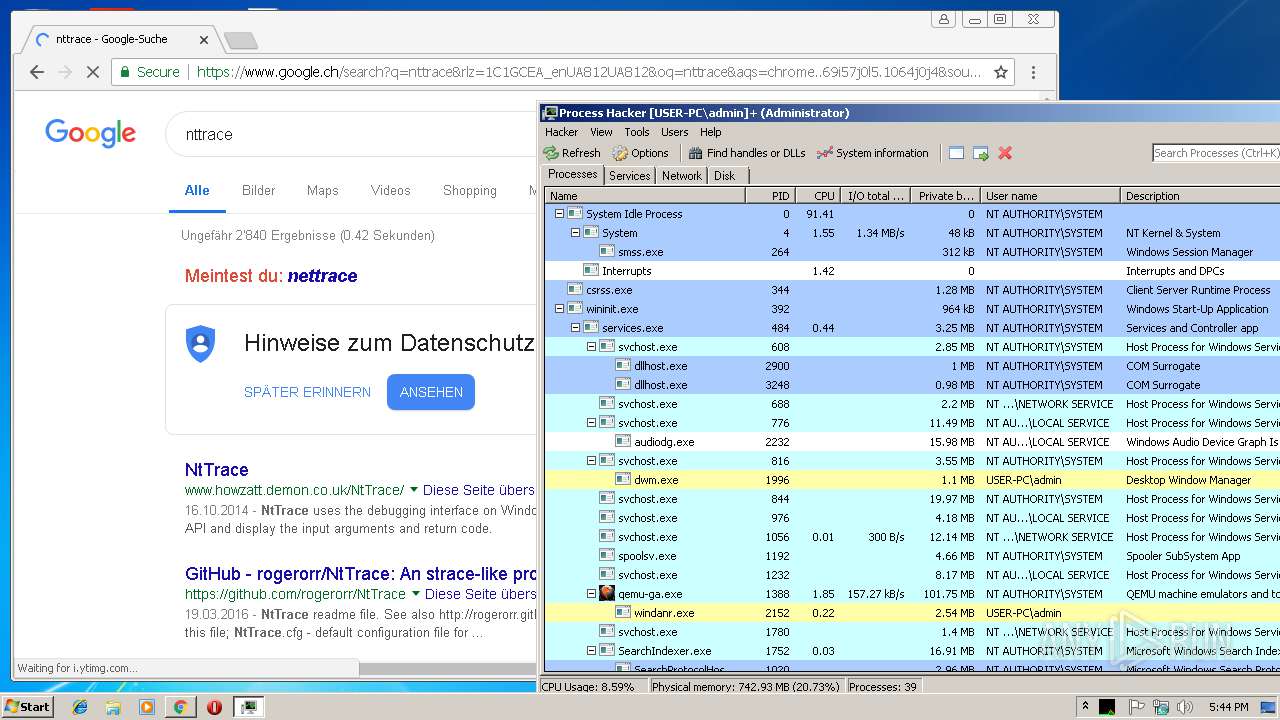The image size is (1280, 720).
Task: Open the Users menu
Action: coord(675,132)
